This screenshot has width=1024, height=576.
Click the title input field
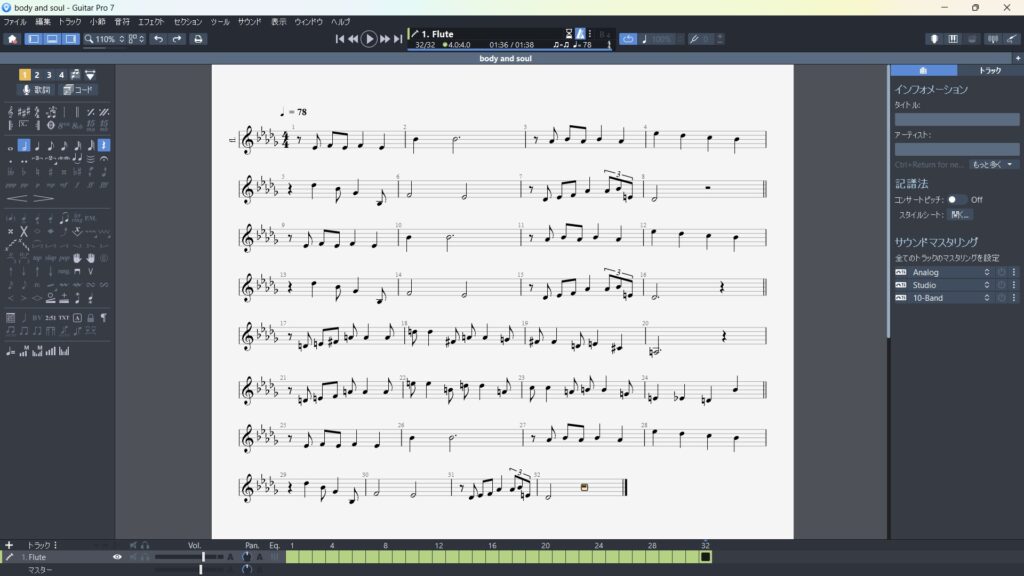click(x=956, y=120)
